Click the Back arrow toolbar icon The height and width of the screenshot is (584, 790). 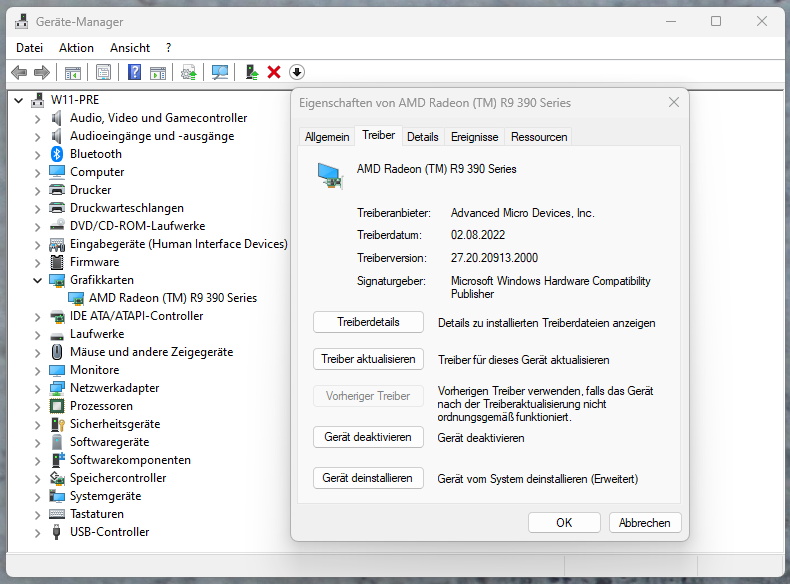coord(19,73)
